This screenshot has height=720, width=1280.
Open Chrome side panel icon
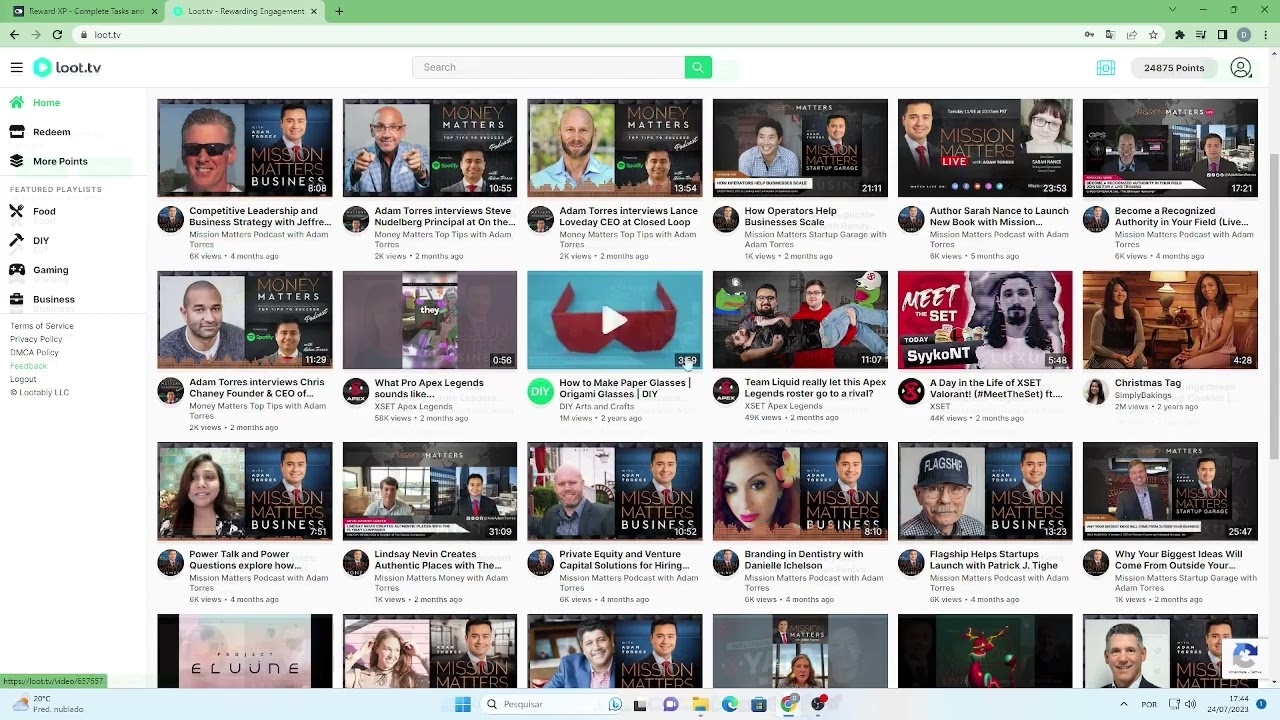tap(1222, 34)
